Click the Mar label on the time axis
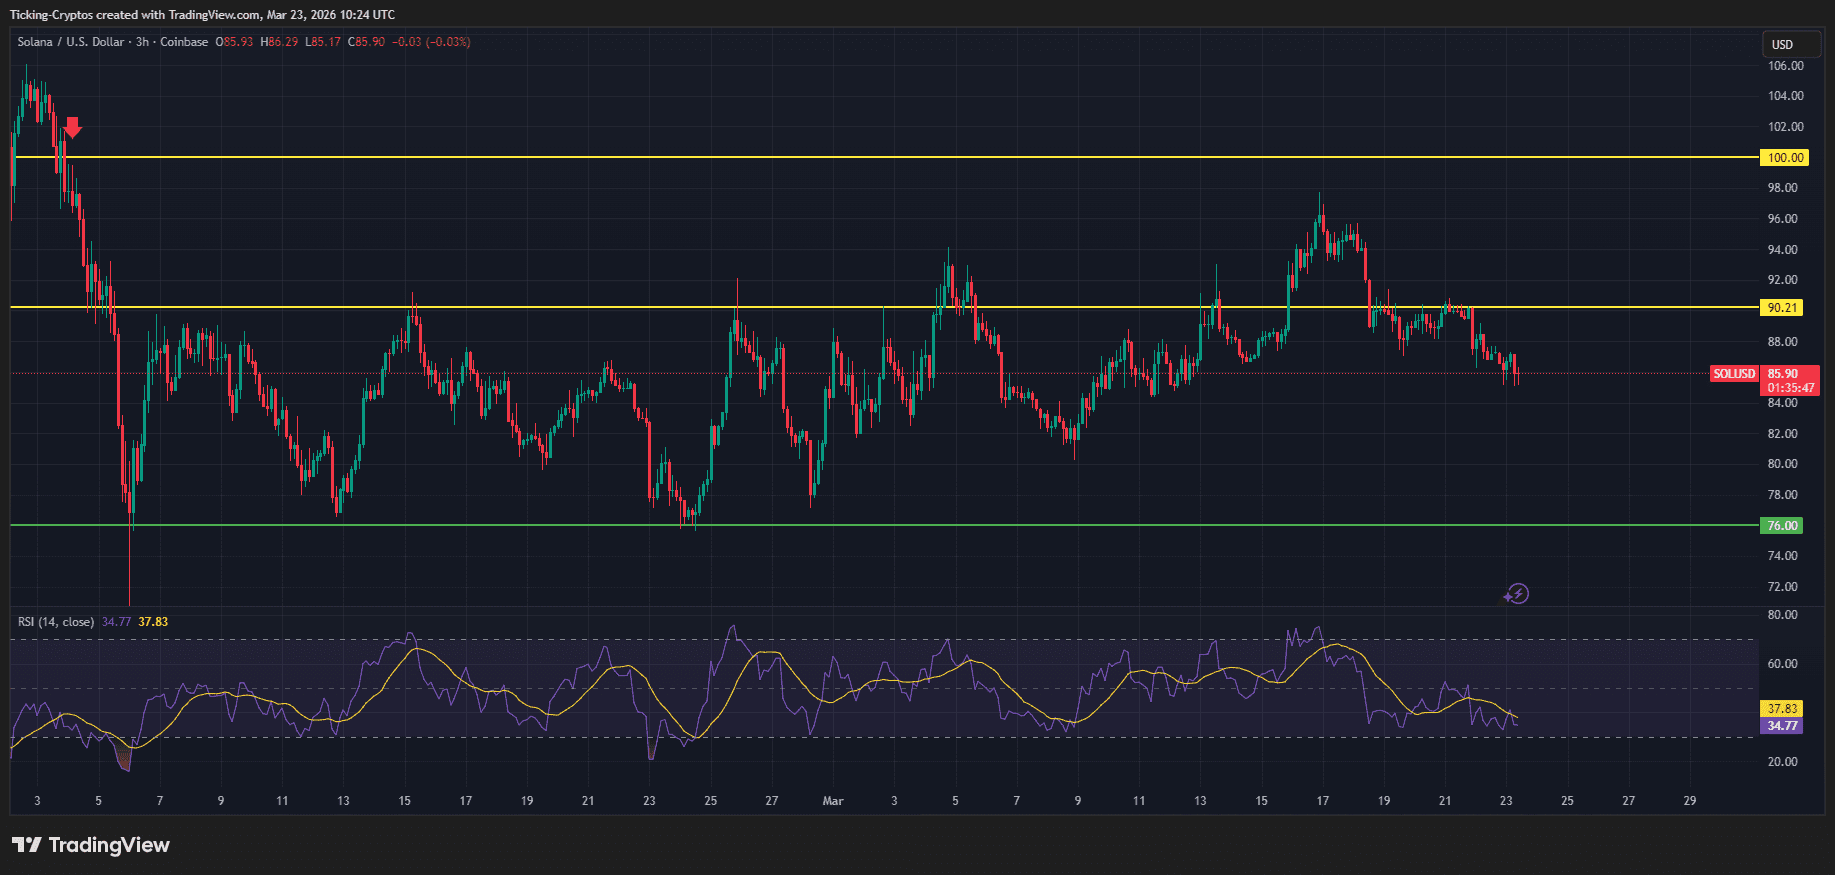This screenshot has height=875, width=1835. 832,801
